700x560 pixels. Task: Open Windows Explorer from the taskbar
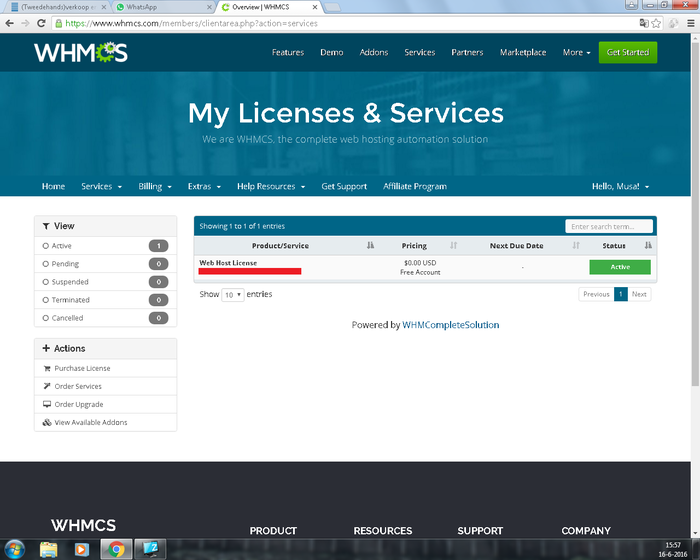[x=49, y=549]
